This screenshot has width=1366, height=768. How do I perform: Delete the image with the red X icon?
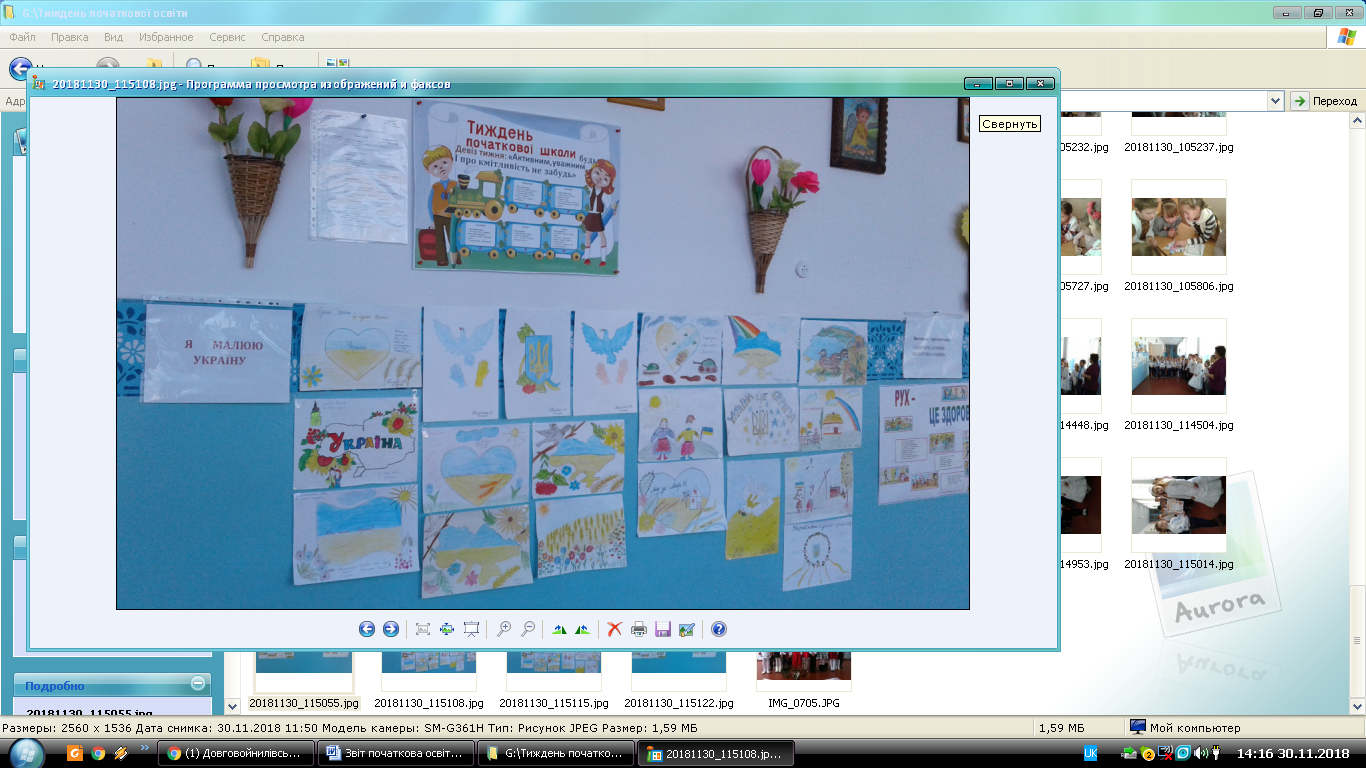[x=615, y=629]
